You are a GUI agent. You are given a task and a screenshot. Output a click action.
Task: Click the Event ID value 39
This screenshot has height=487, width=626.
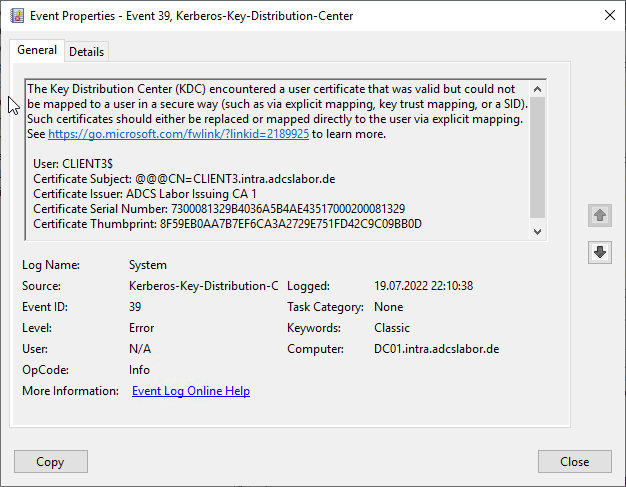[x=135, y=307]
